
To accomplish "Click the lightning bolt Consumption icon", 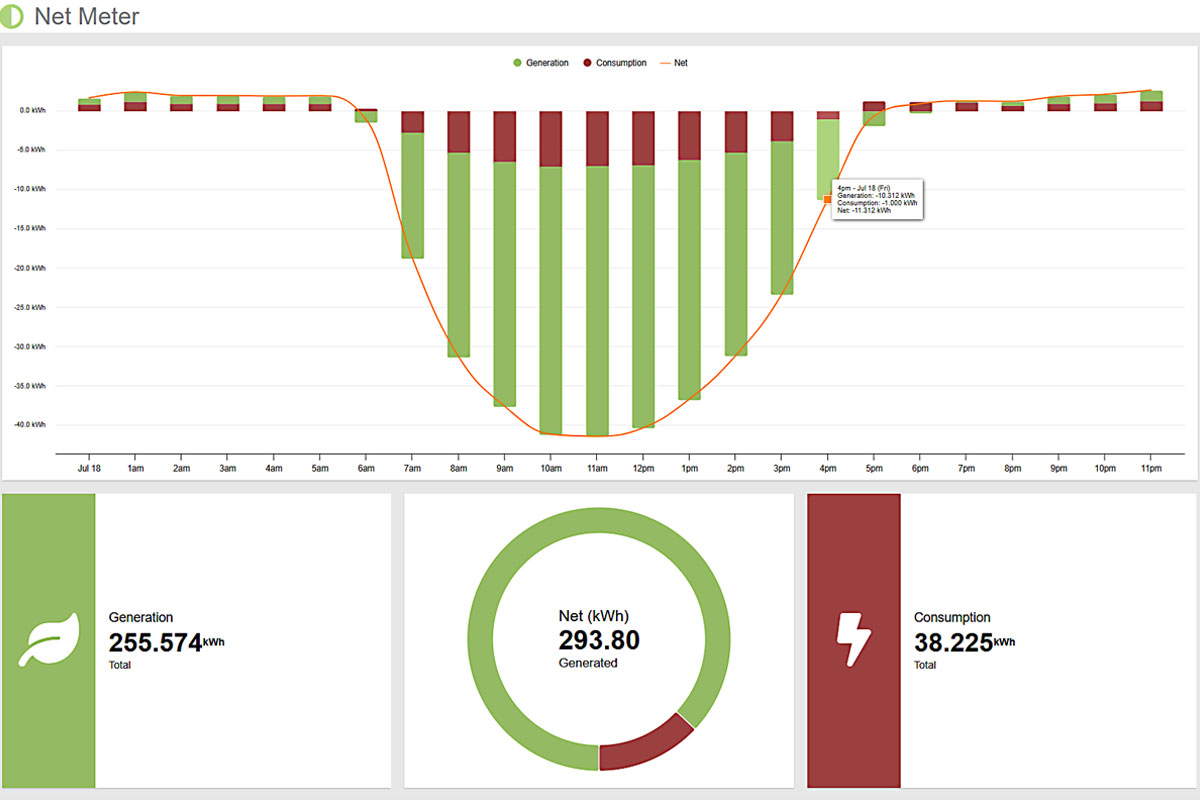I will pyautogui.click(x=853, y=640).
